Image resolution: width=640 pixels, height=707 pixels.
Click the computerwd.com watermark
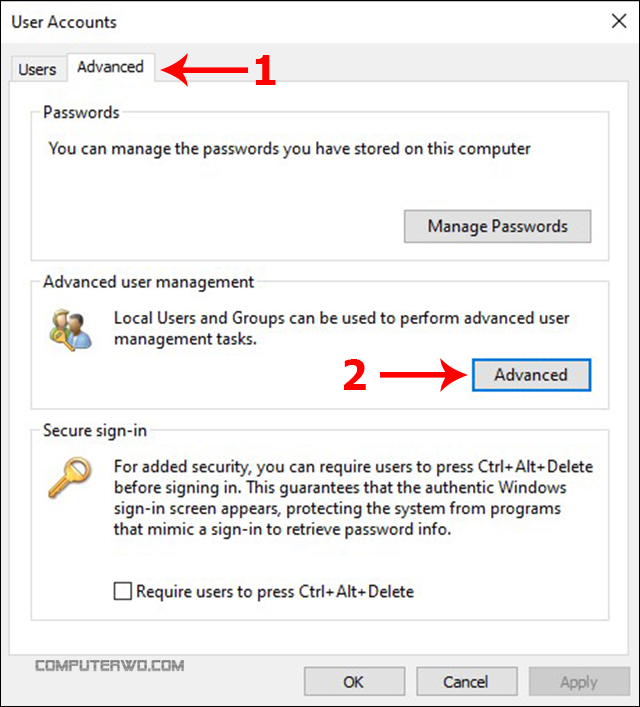pyautogui.click(x=110, y=665)
